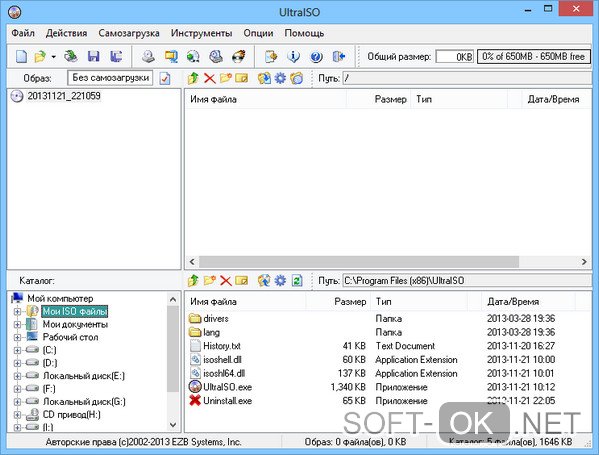Click the catalog pane gear icon
Viewport: 599px width, 455px height.
pyautogui.click(x=280, y=281)
